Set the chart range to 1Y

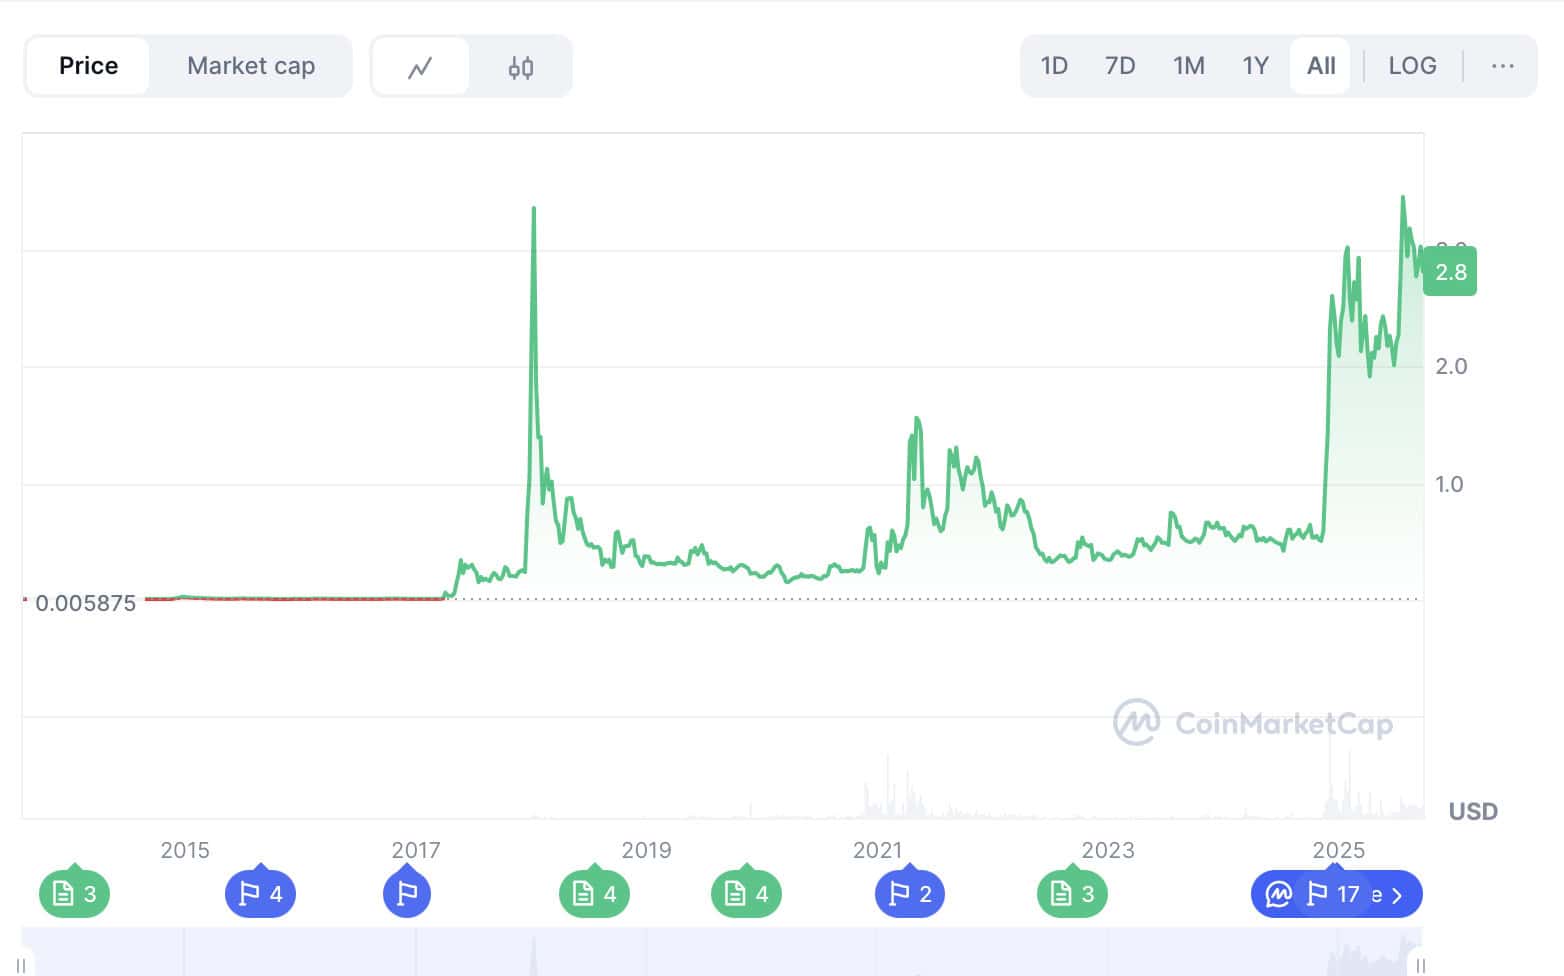[1255, 66]
